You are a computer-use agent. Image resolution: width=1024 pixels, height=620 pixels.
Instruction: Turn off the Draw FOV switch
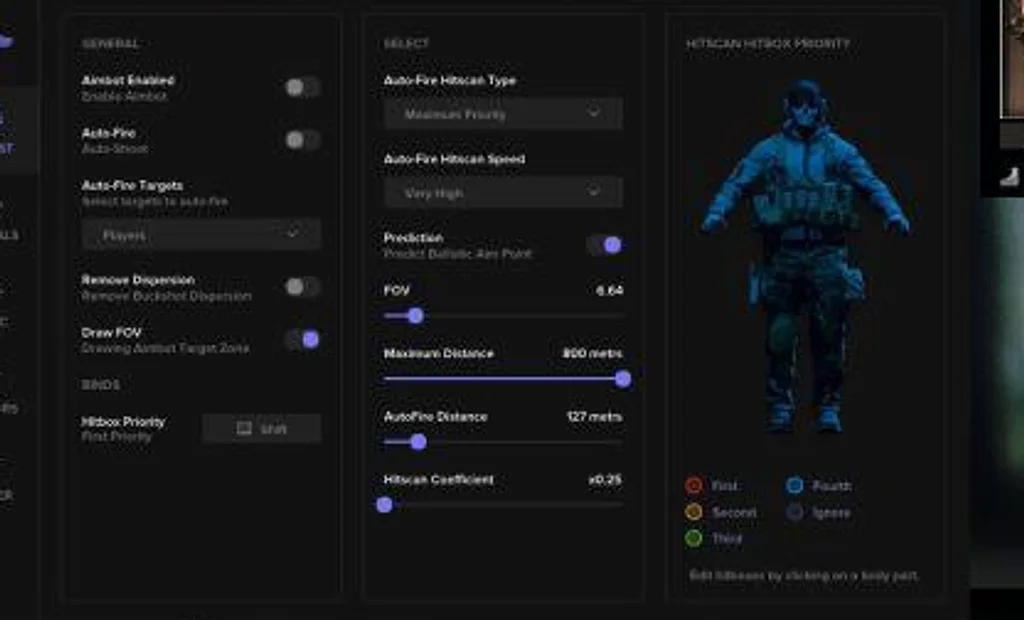point(302,339)
